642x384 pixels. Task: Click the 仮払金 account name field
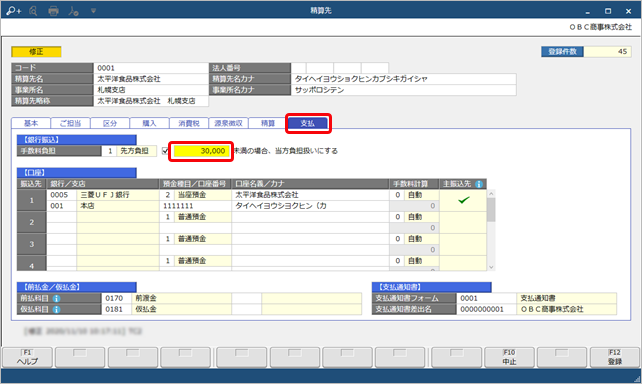pos(181,309)
